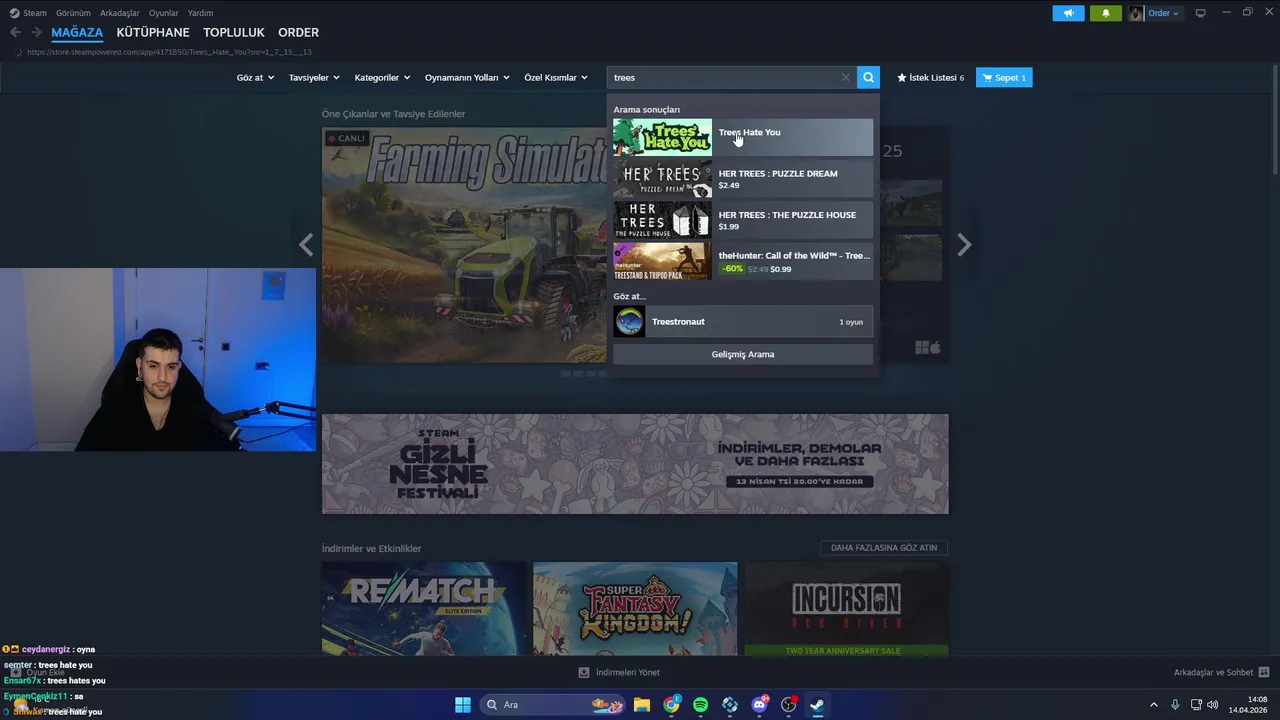Select HER TREES : PUZZLE DREAM result
Screen dimensions: 1280x720
743,179
